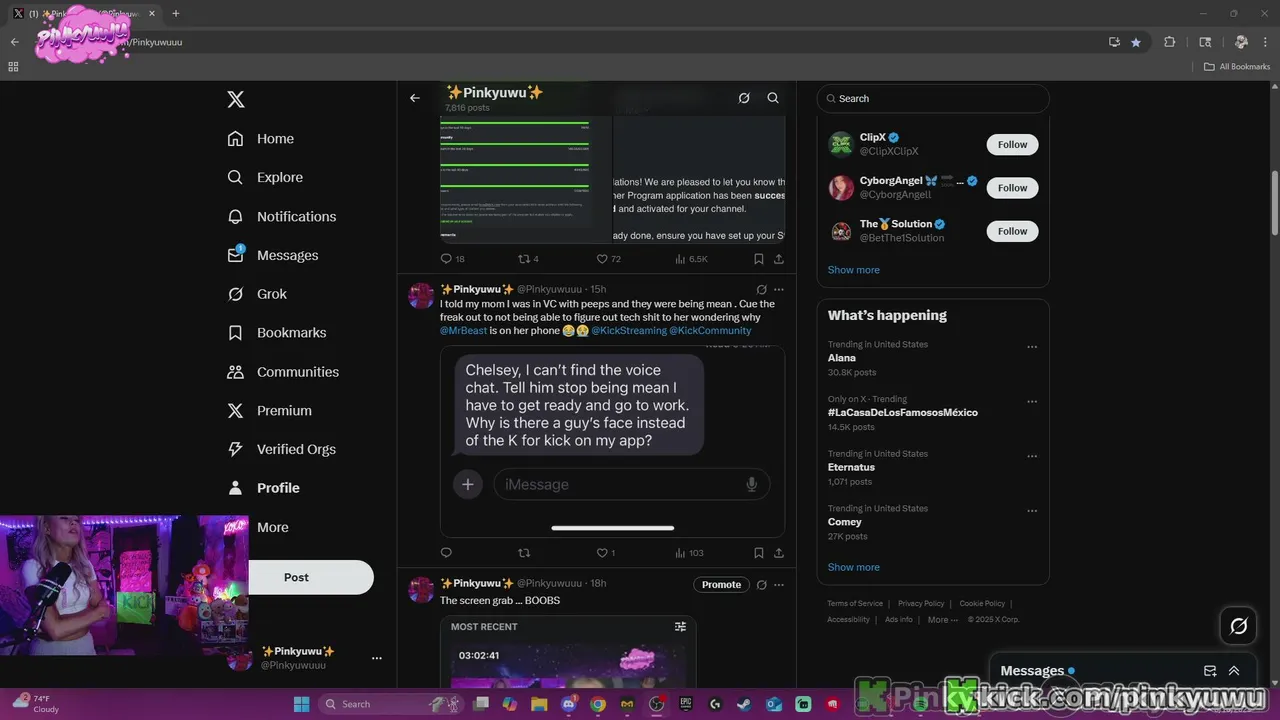Open account switcher three-dots menu
This screenshot has height=720, width=1280.
click(x=377, y=658)
